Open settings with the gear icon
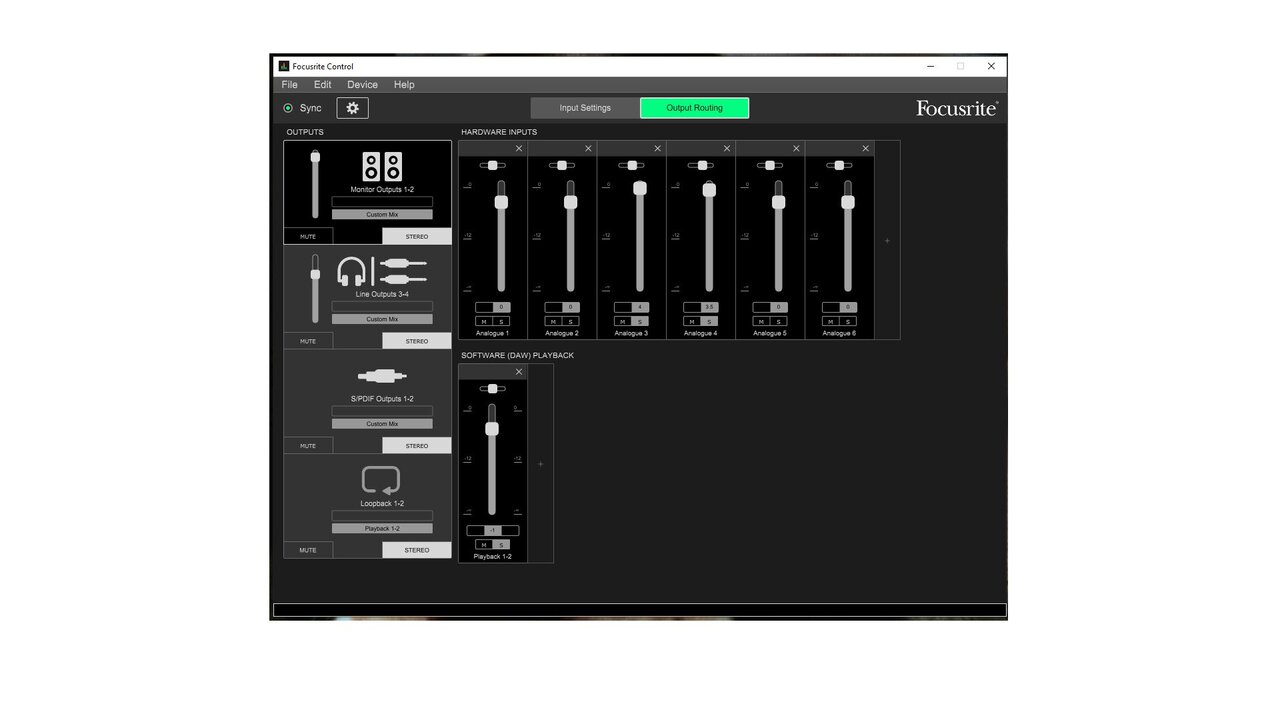The height and width of the screenshot is (720, 1280). pos(352,108)
